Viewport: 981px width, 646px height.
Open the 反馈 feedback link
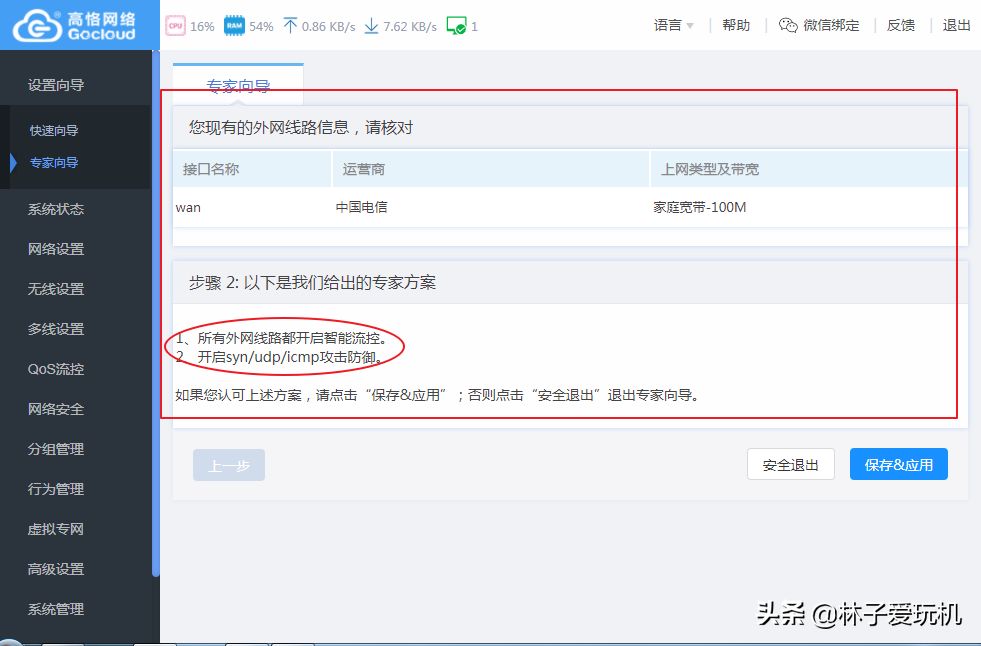point(901,25)
